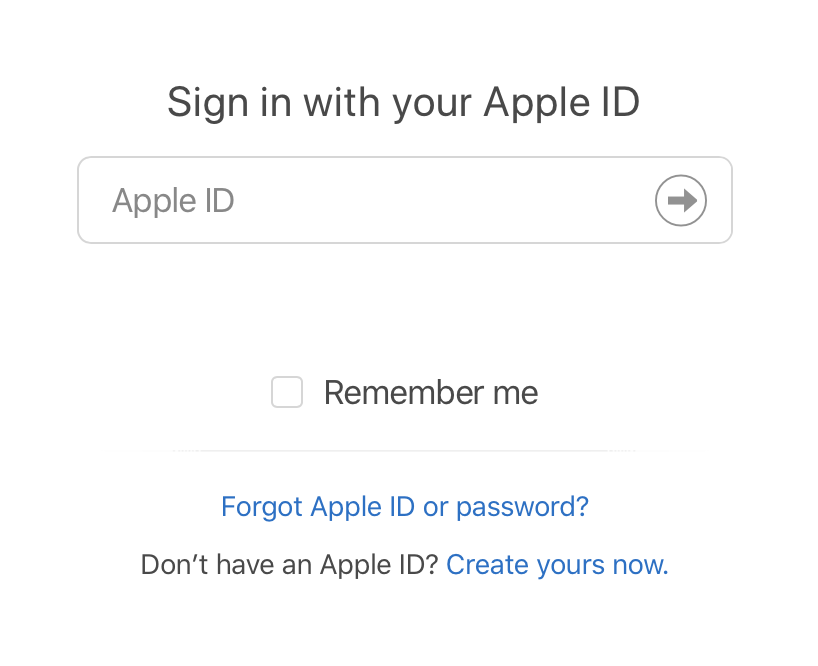
Task: Follow the Create yours now link
Action: pyautogui.click(x=557, y=565)
